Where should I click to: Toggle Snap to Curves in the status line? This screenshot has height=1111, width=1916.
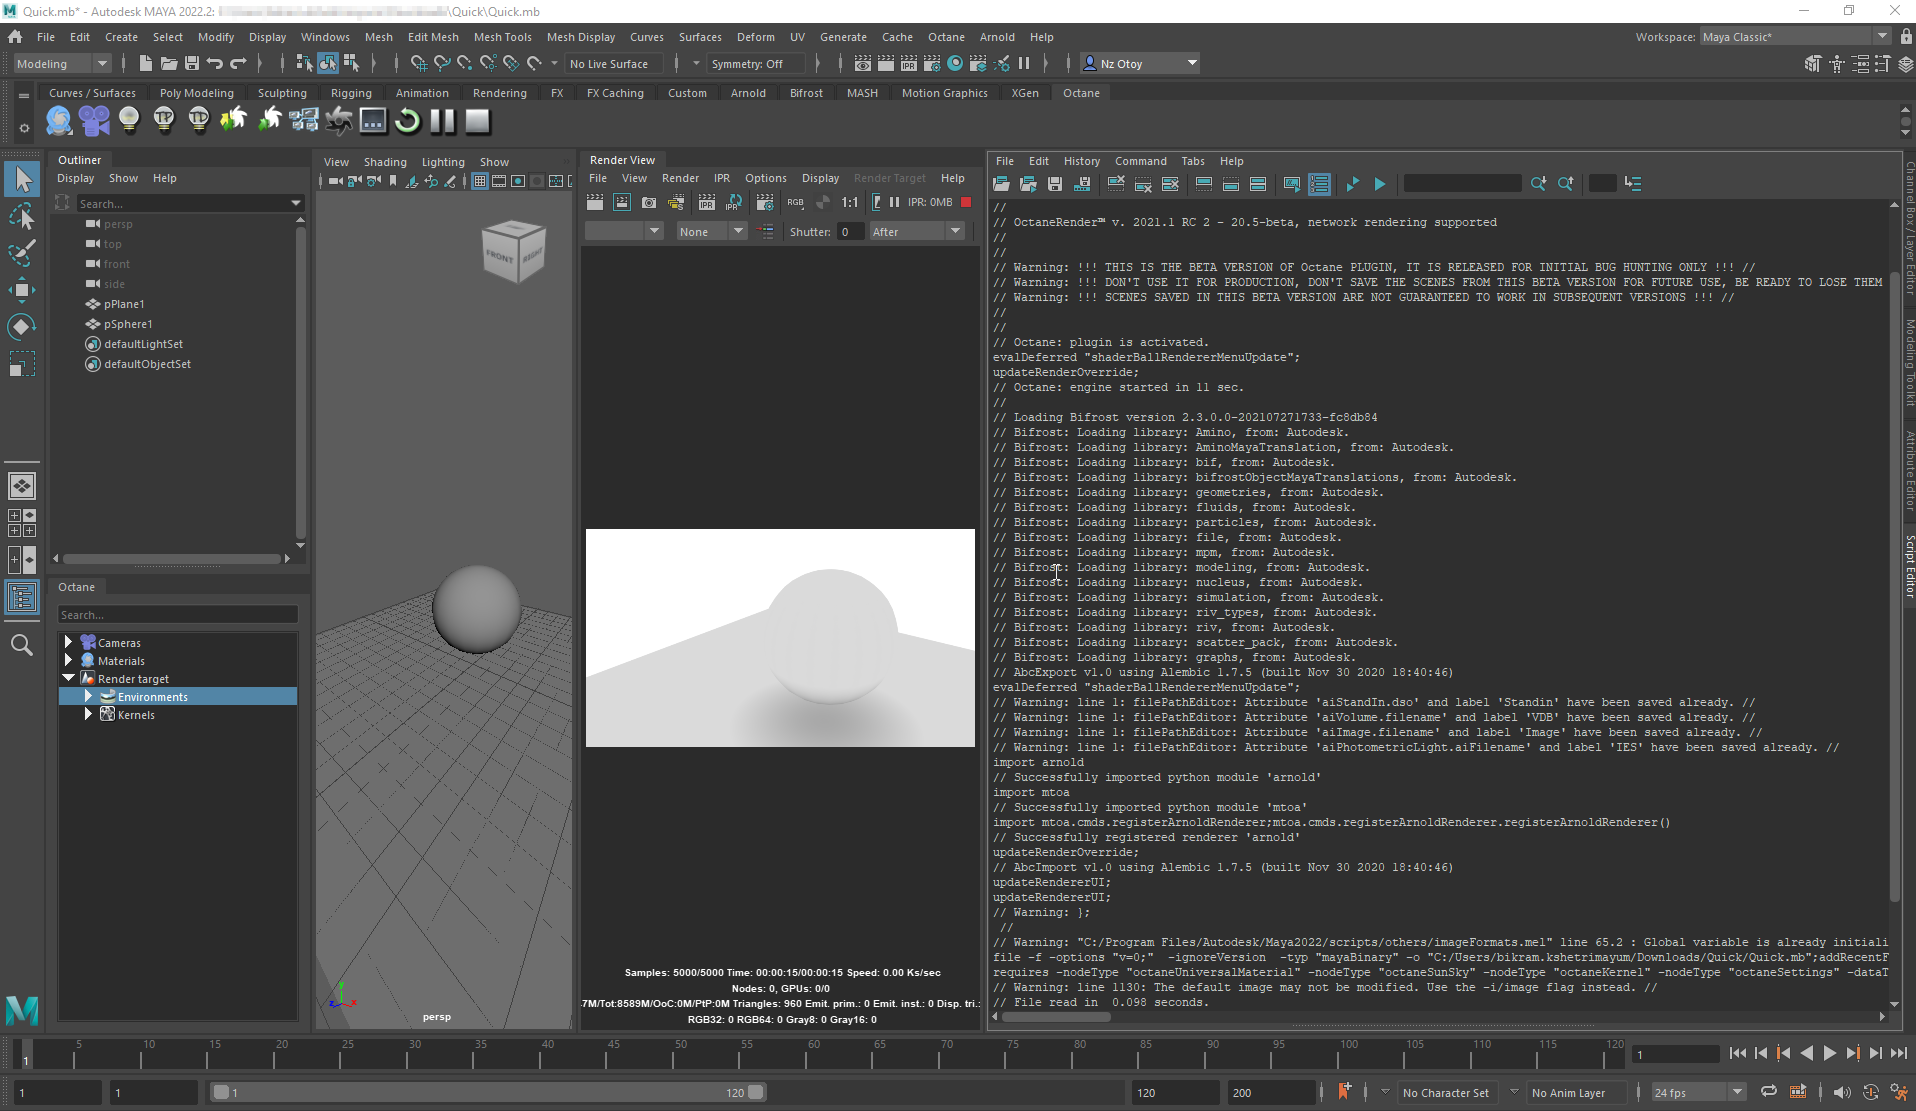point(442,64)
